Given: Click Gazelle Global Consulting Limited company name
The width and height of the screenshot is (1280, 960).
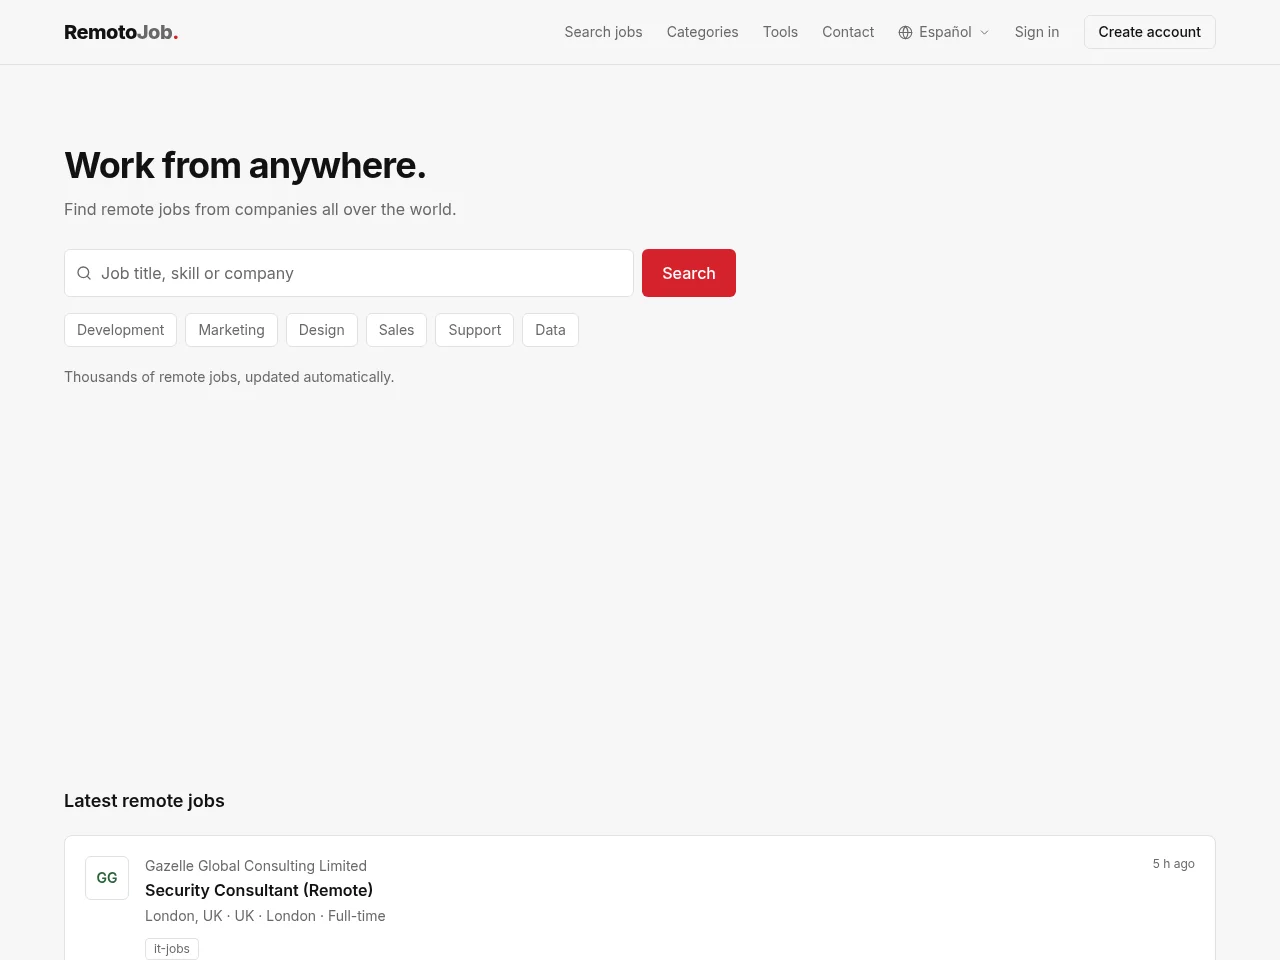Looking at the screenshot, I should [x=256, y=866].
